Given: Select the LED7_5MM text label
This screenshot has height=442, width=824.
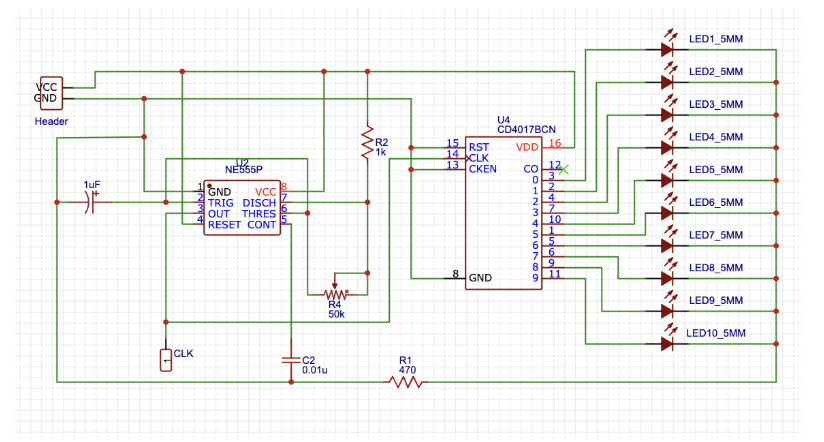Looking at the screenshot, I should [714, 236].
